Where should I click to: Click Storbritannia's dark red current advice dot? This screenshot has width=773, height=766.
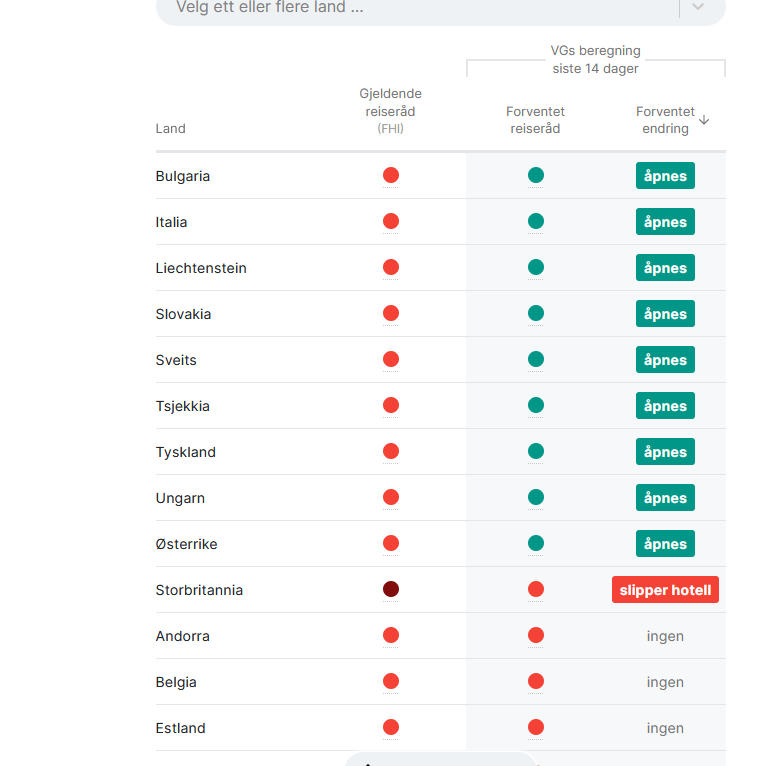click(x=391, y=590)
